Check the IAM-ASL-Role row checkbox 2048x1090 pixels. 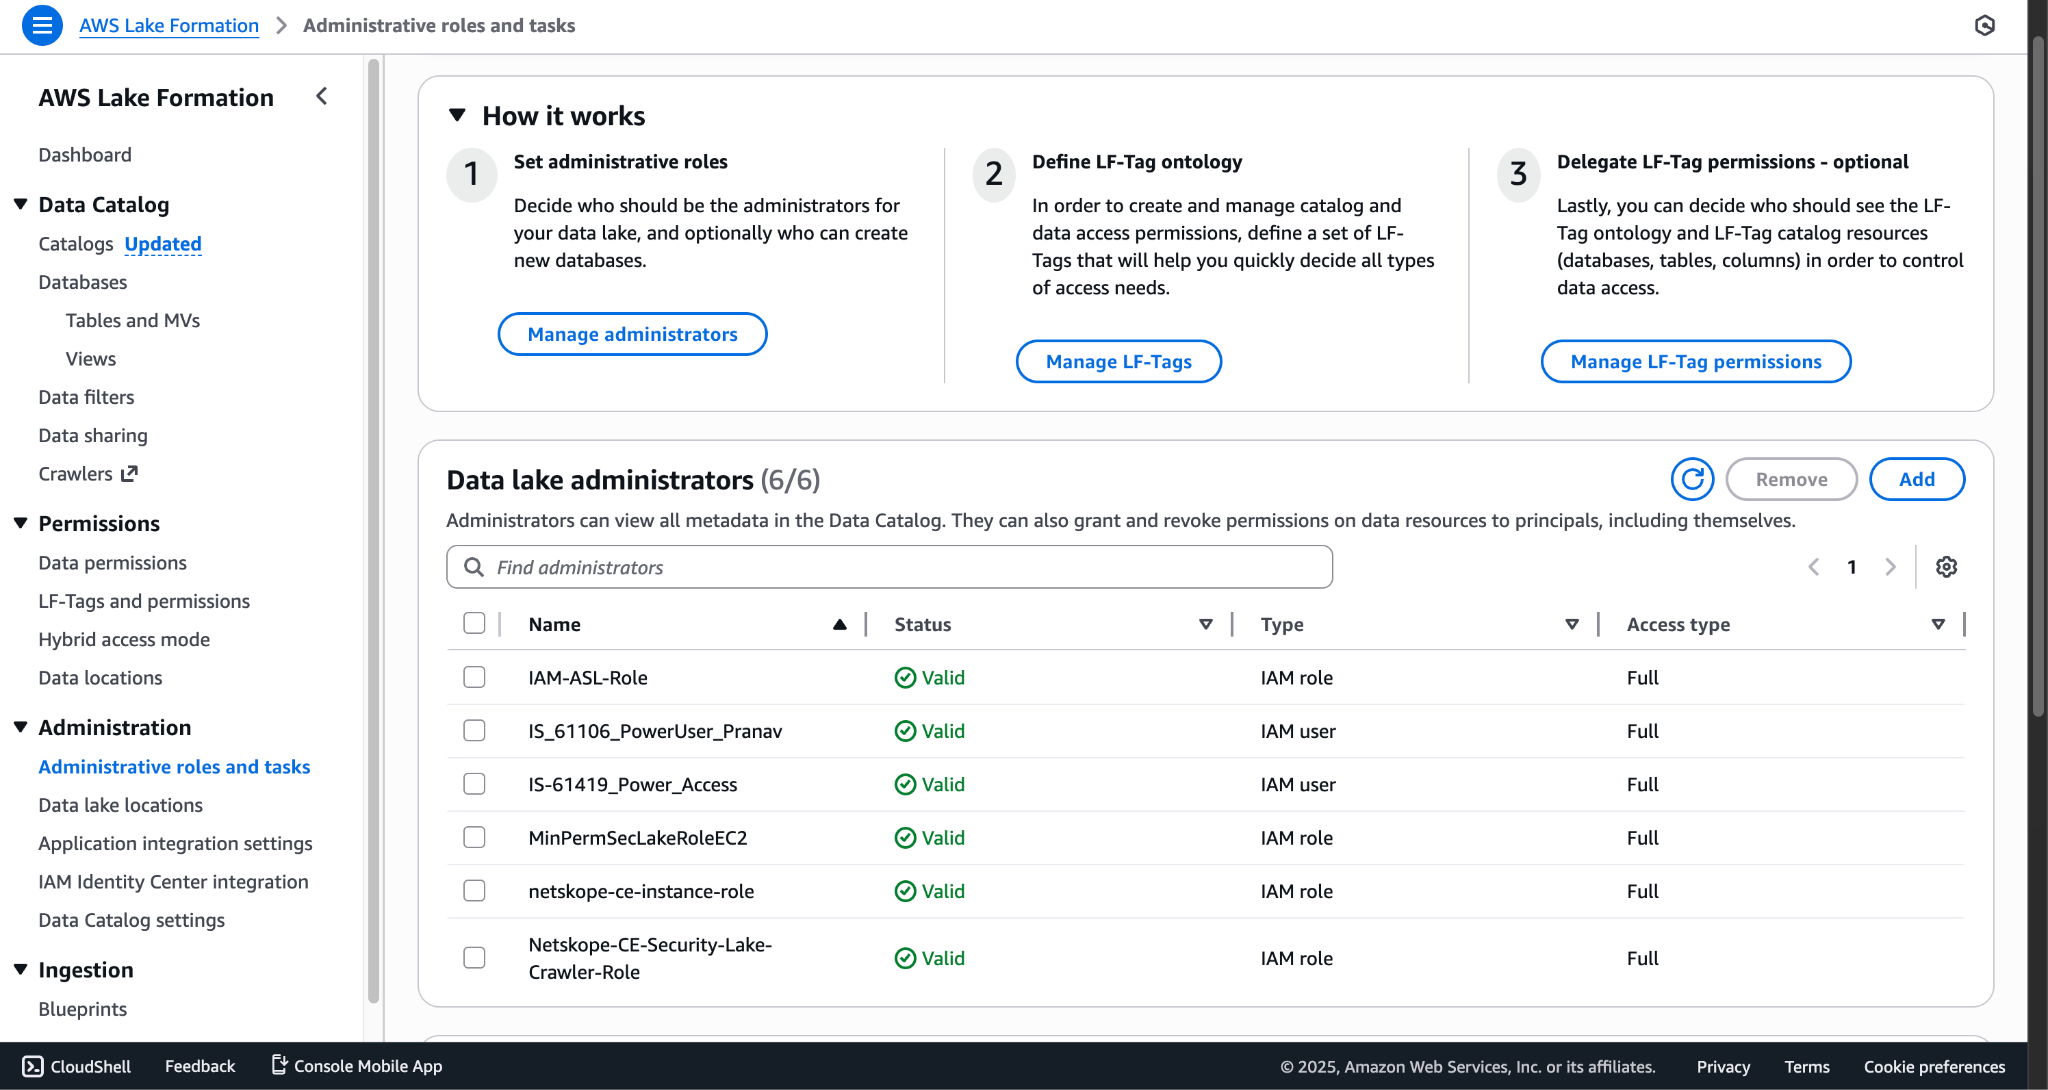point(474,677)
